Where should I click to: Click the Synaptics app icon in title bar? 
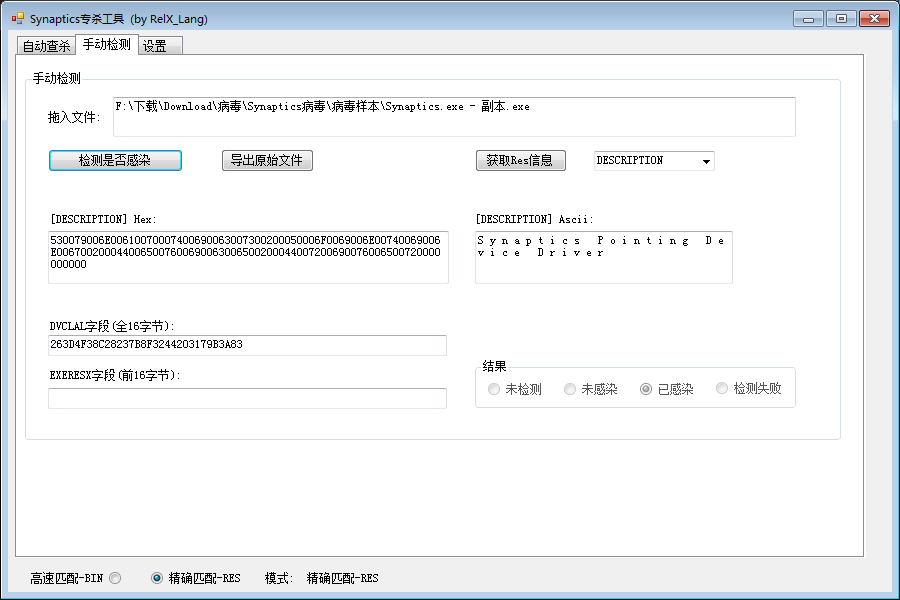point(18,18)
